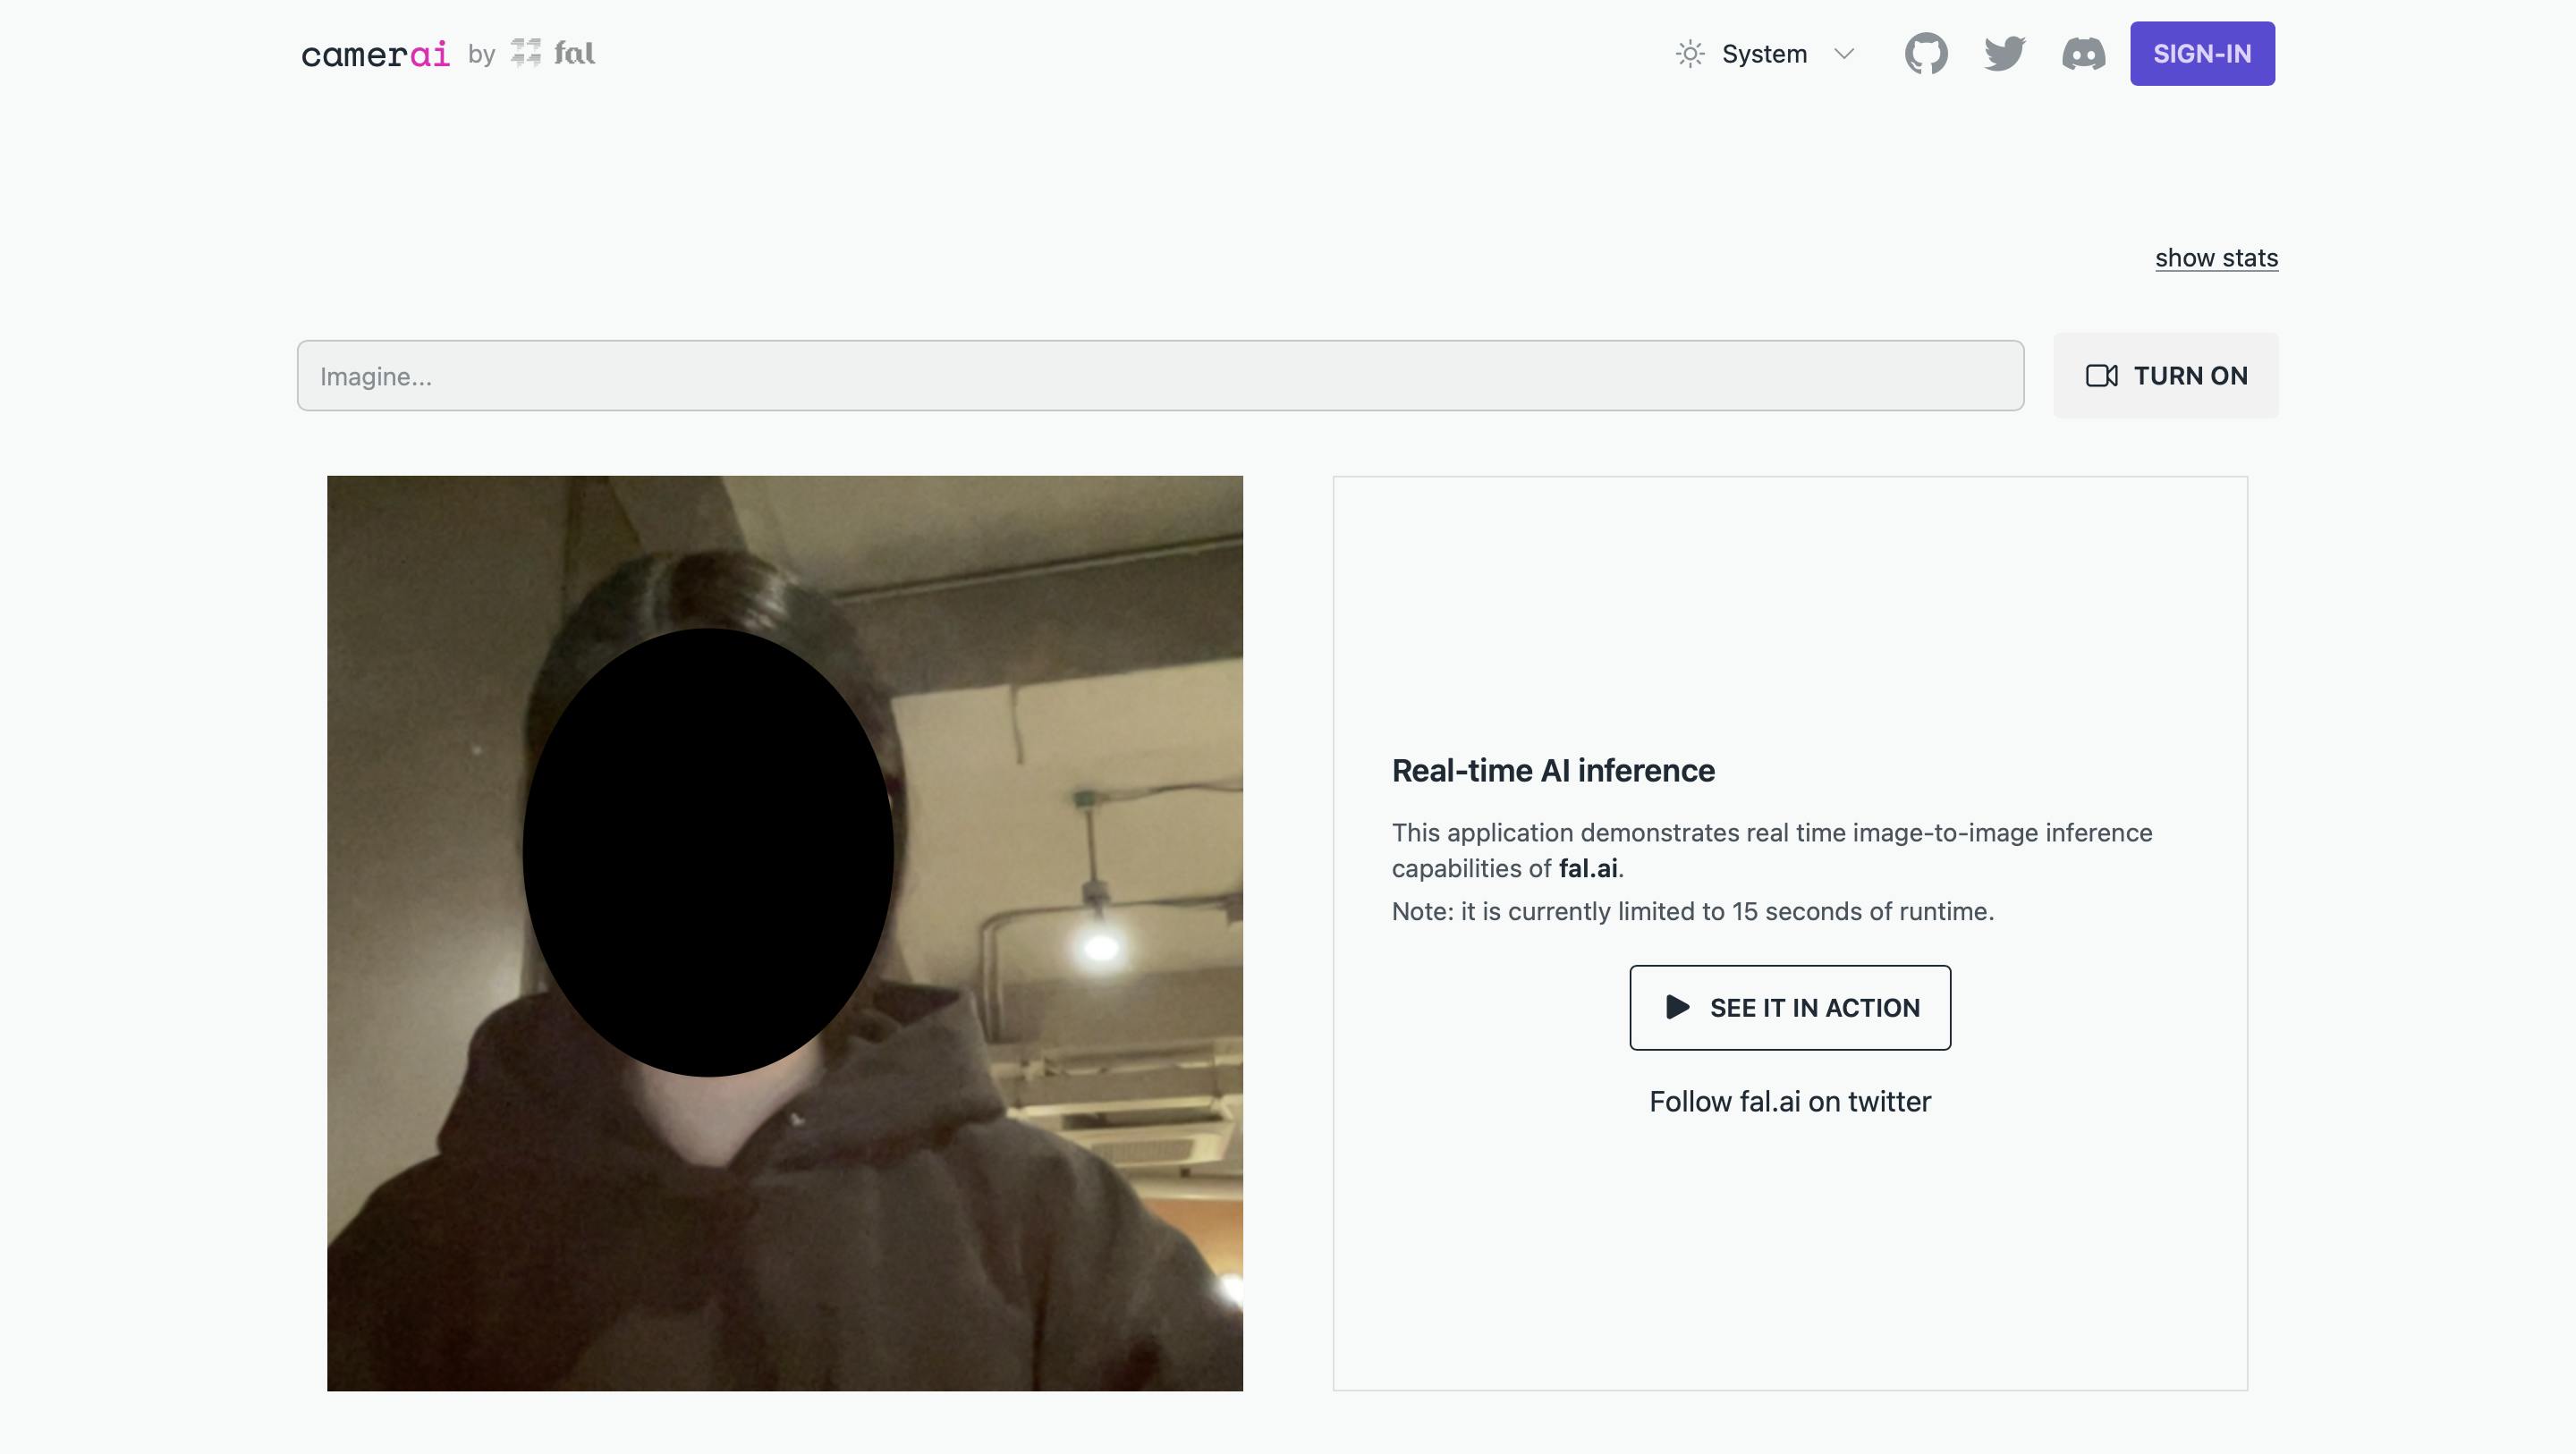Click the SEE IT IN ACTION button
The image size is (2576, 1454).
(1790, 1008)
